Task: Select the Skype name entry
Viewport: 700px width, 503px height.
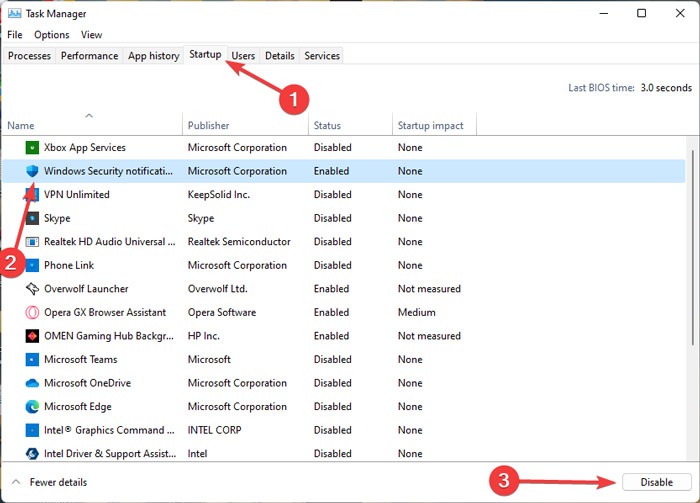Action: click(x=57, y=218)
